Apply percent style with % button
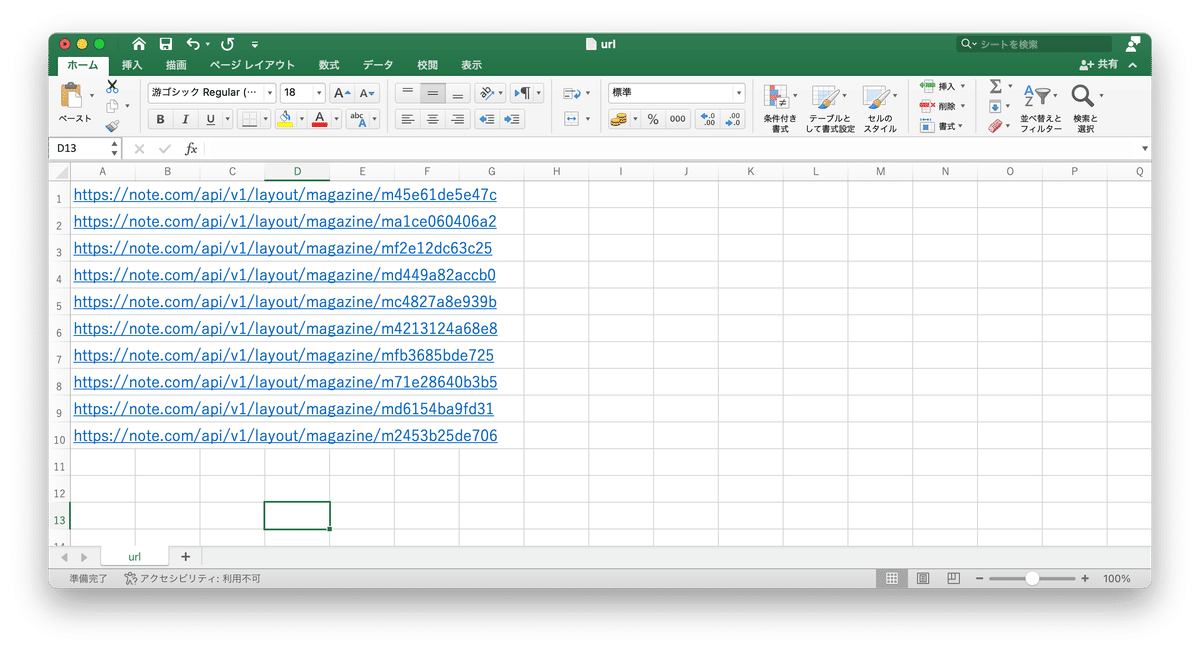Screen dimensions: 1200x652 pyautogui.click(x=653, y=119)
